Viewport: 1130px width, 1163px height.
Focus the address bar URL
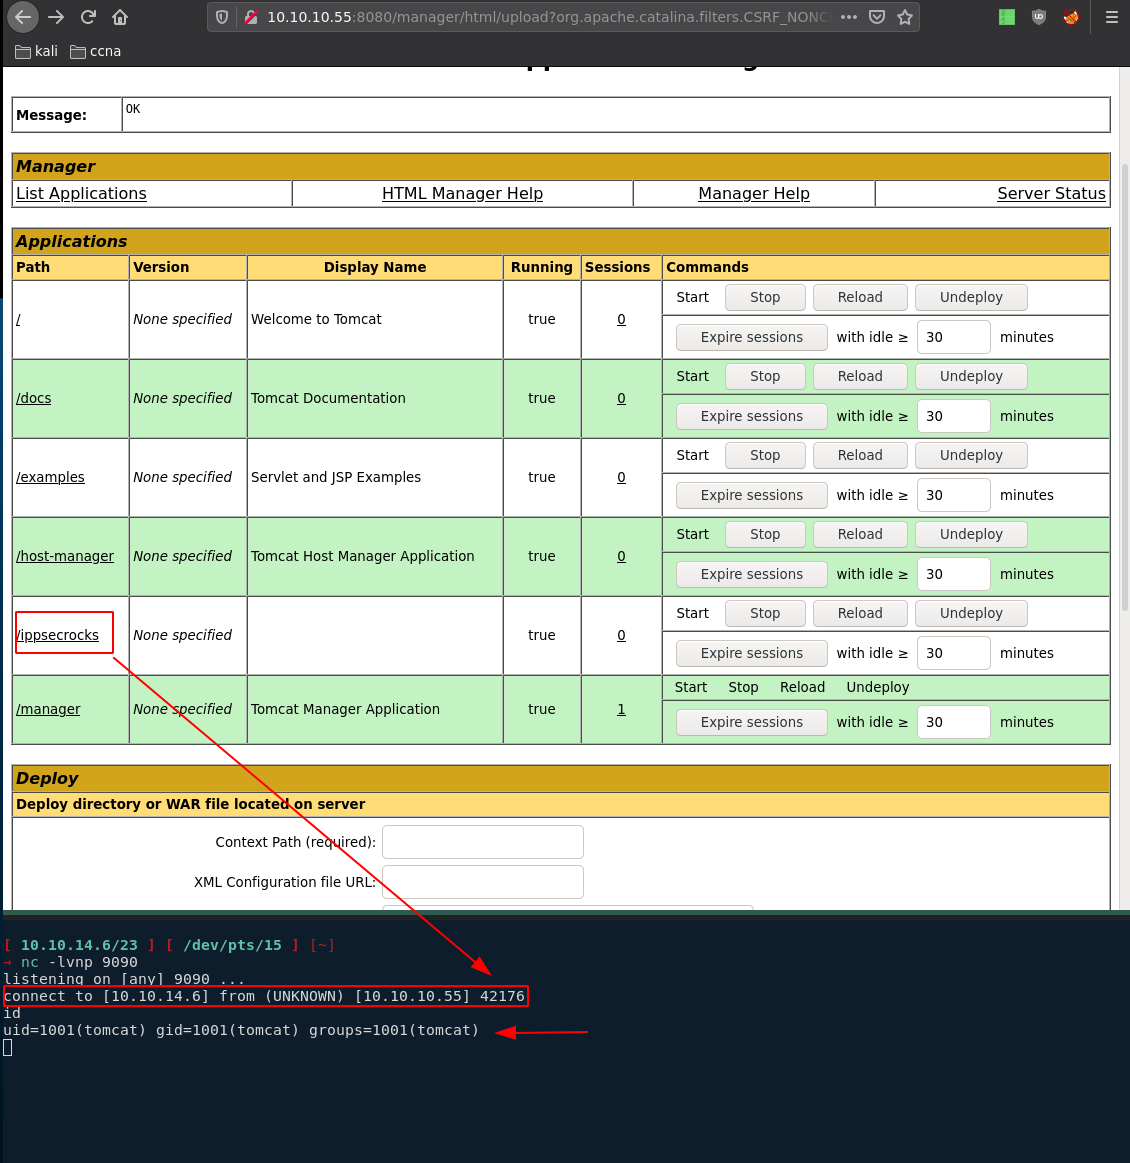[x=547, y=17]
